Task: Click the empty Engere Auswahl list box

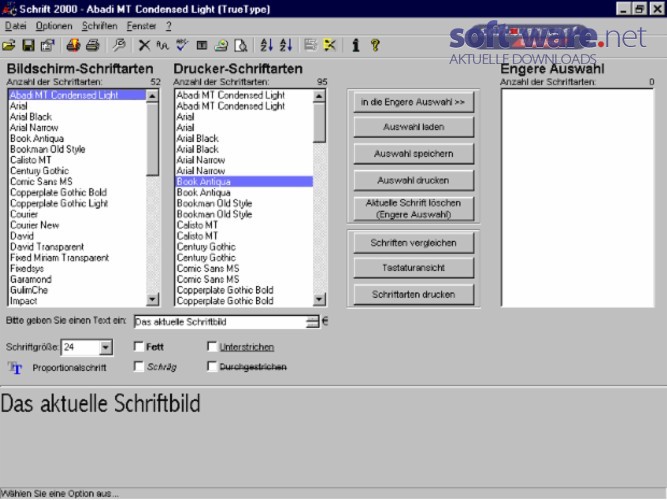Action: (x=577, y=198)
